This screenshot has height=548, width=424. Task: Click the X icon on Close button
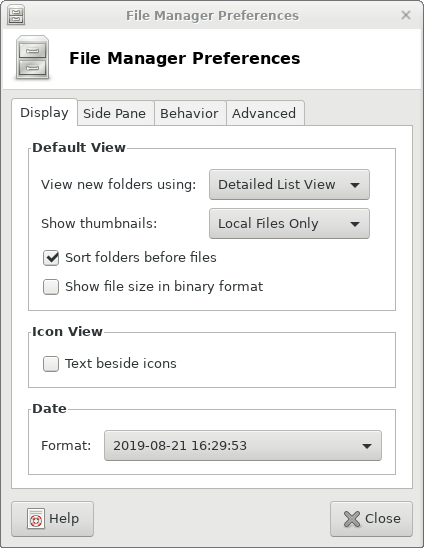[352, 519]
